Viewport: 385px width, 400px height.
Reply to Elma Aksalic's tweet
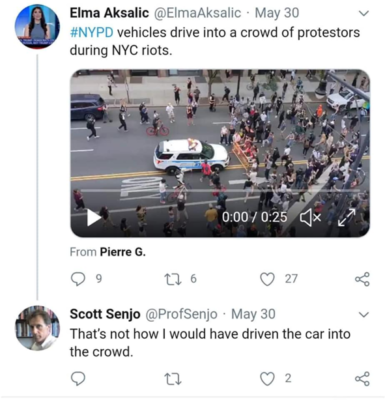tap(78, 279)
